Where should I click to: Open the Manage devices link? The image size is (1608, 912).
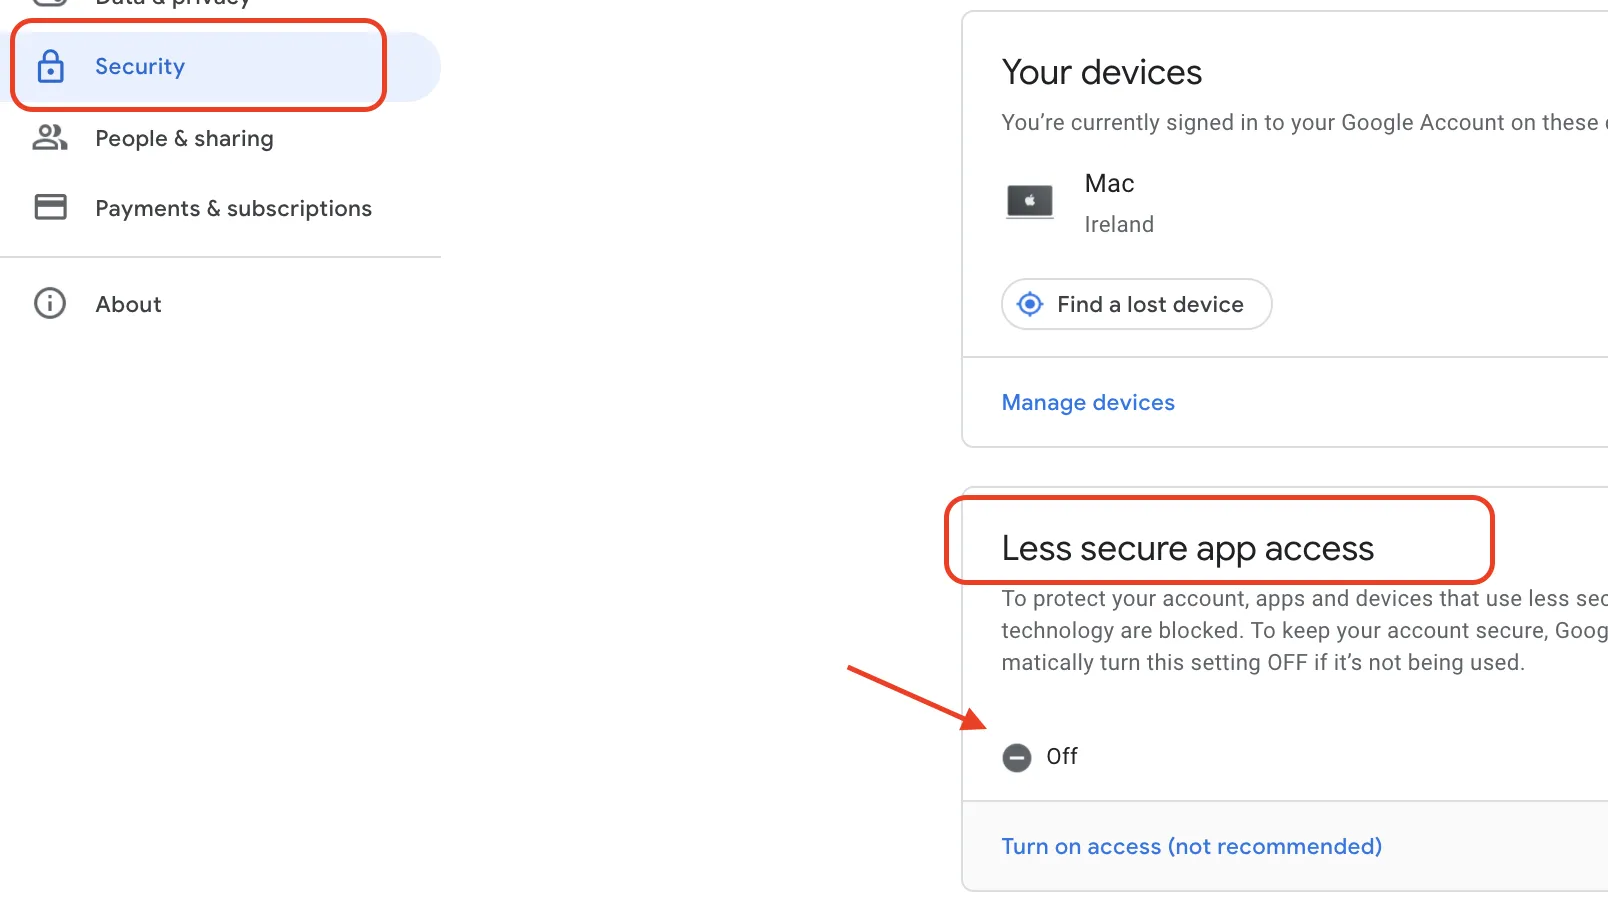(x=1088, y=403)
